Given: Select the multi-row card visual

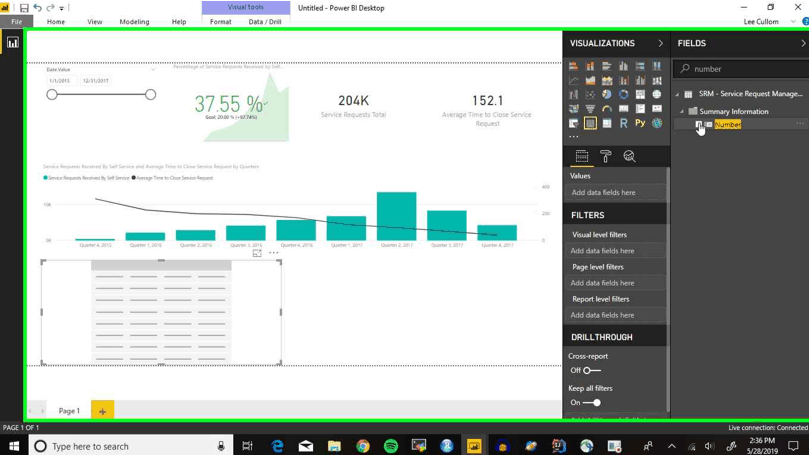Looking at the screenshot, I should 640,109.
